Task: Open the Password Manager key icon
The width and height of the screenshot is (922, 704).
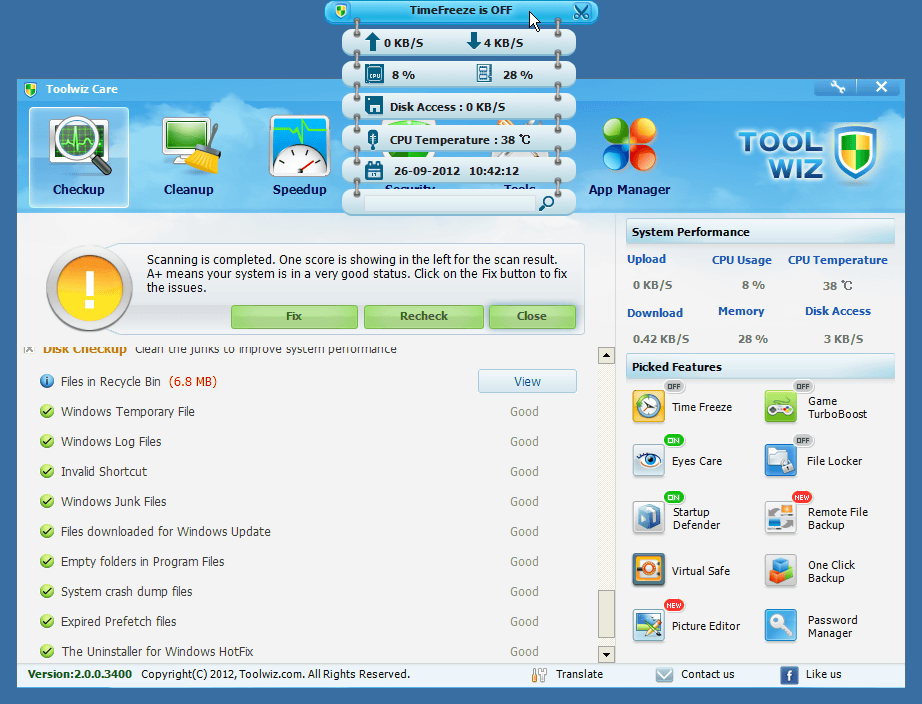Action: pyautogui.click(x=781, y=626)
